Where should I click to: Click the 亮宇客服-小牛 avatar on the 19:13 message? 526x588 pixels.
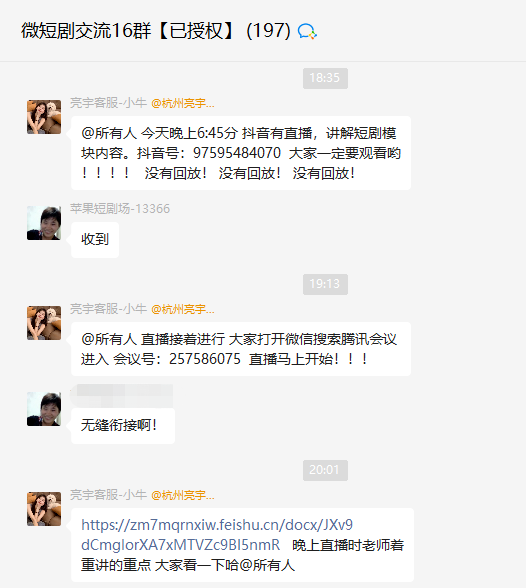pos(44,323)
